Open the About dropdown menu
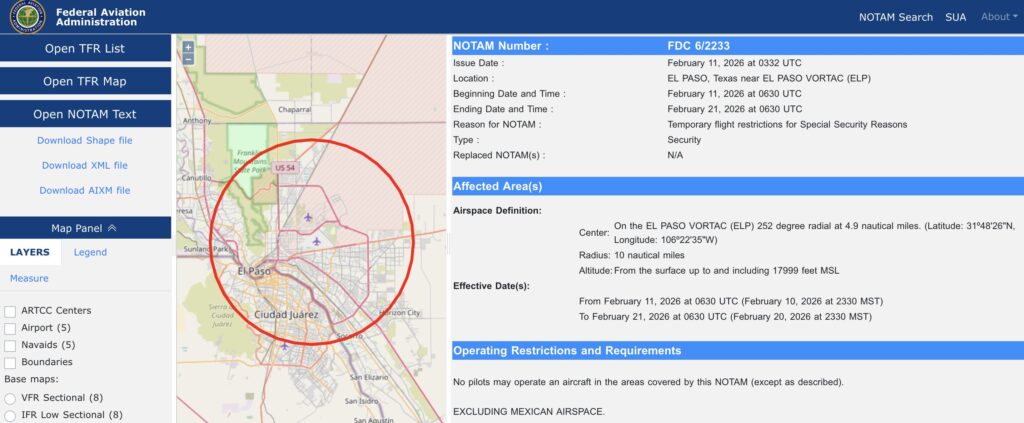Image resolution: width=1024 pixels, height=423 pixels. click(x=997, y=17)
